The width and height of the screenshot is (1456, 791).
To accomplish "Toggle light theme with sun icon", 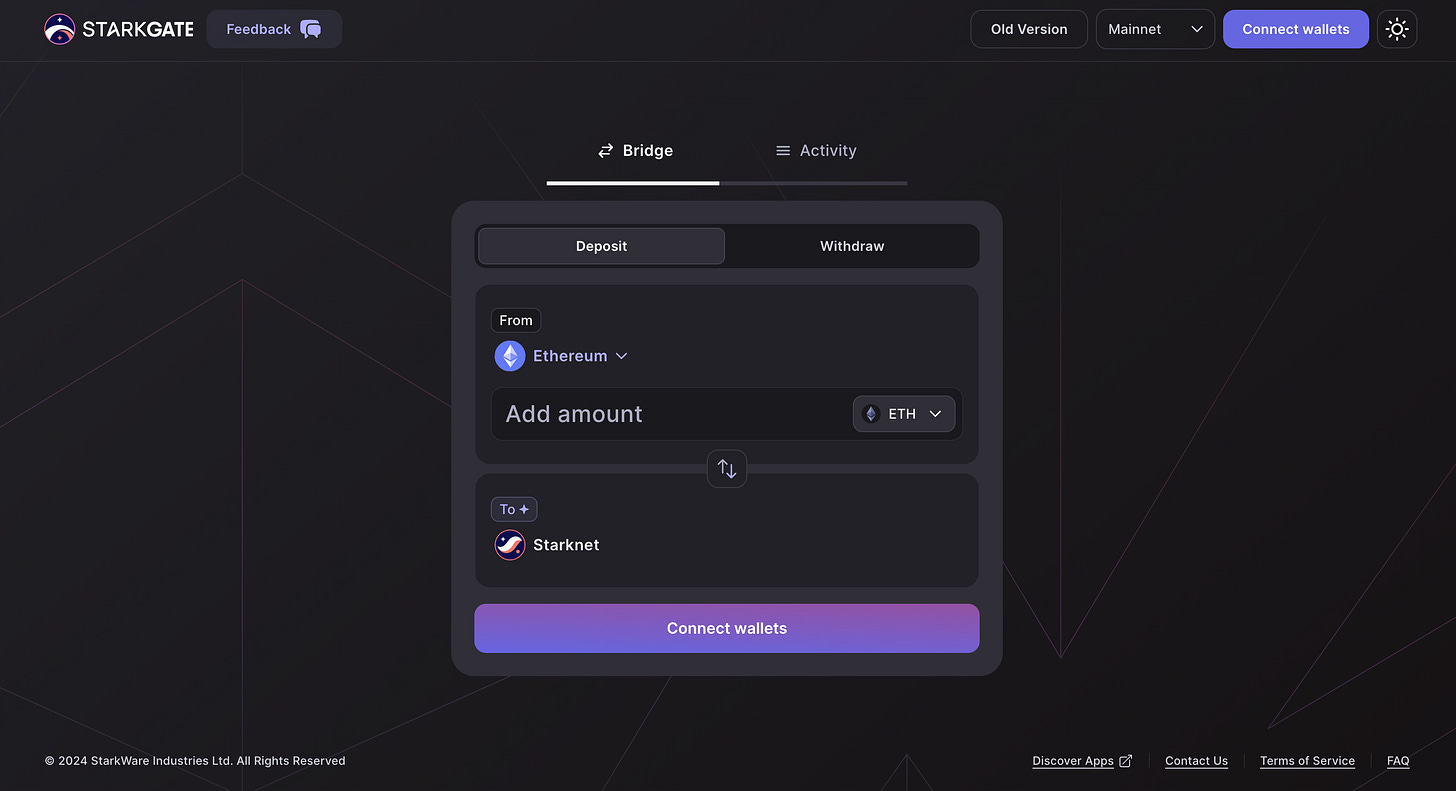I will pyautogui.click(x=1397, y=29).
